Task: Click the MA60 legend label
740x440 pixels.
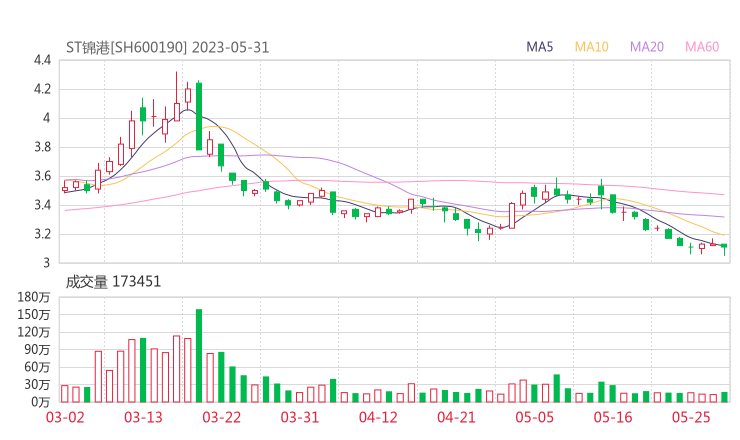Action: [x=702, y=47]
